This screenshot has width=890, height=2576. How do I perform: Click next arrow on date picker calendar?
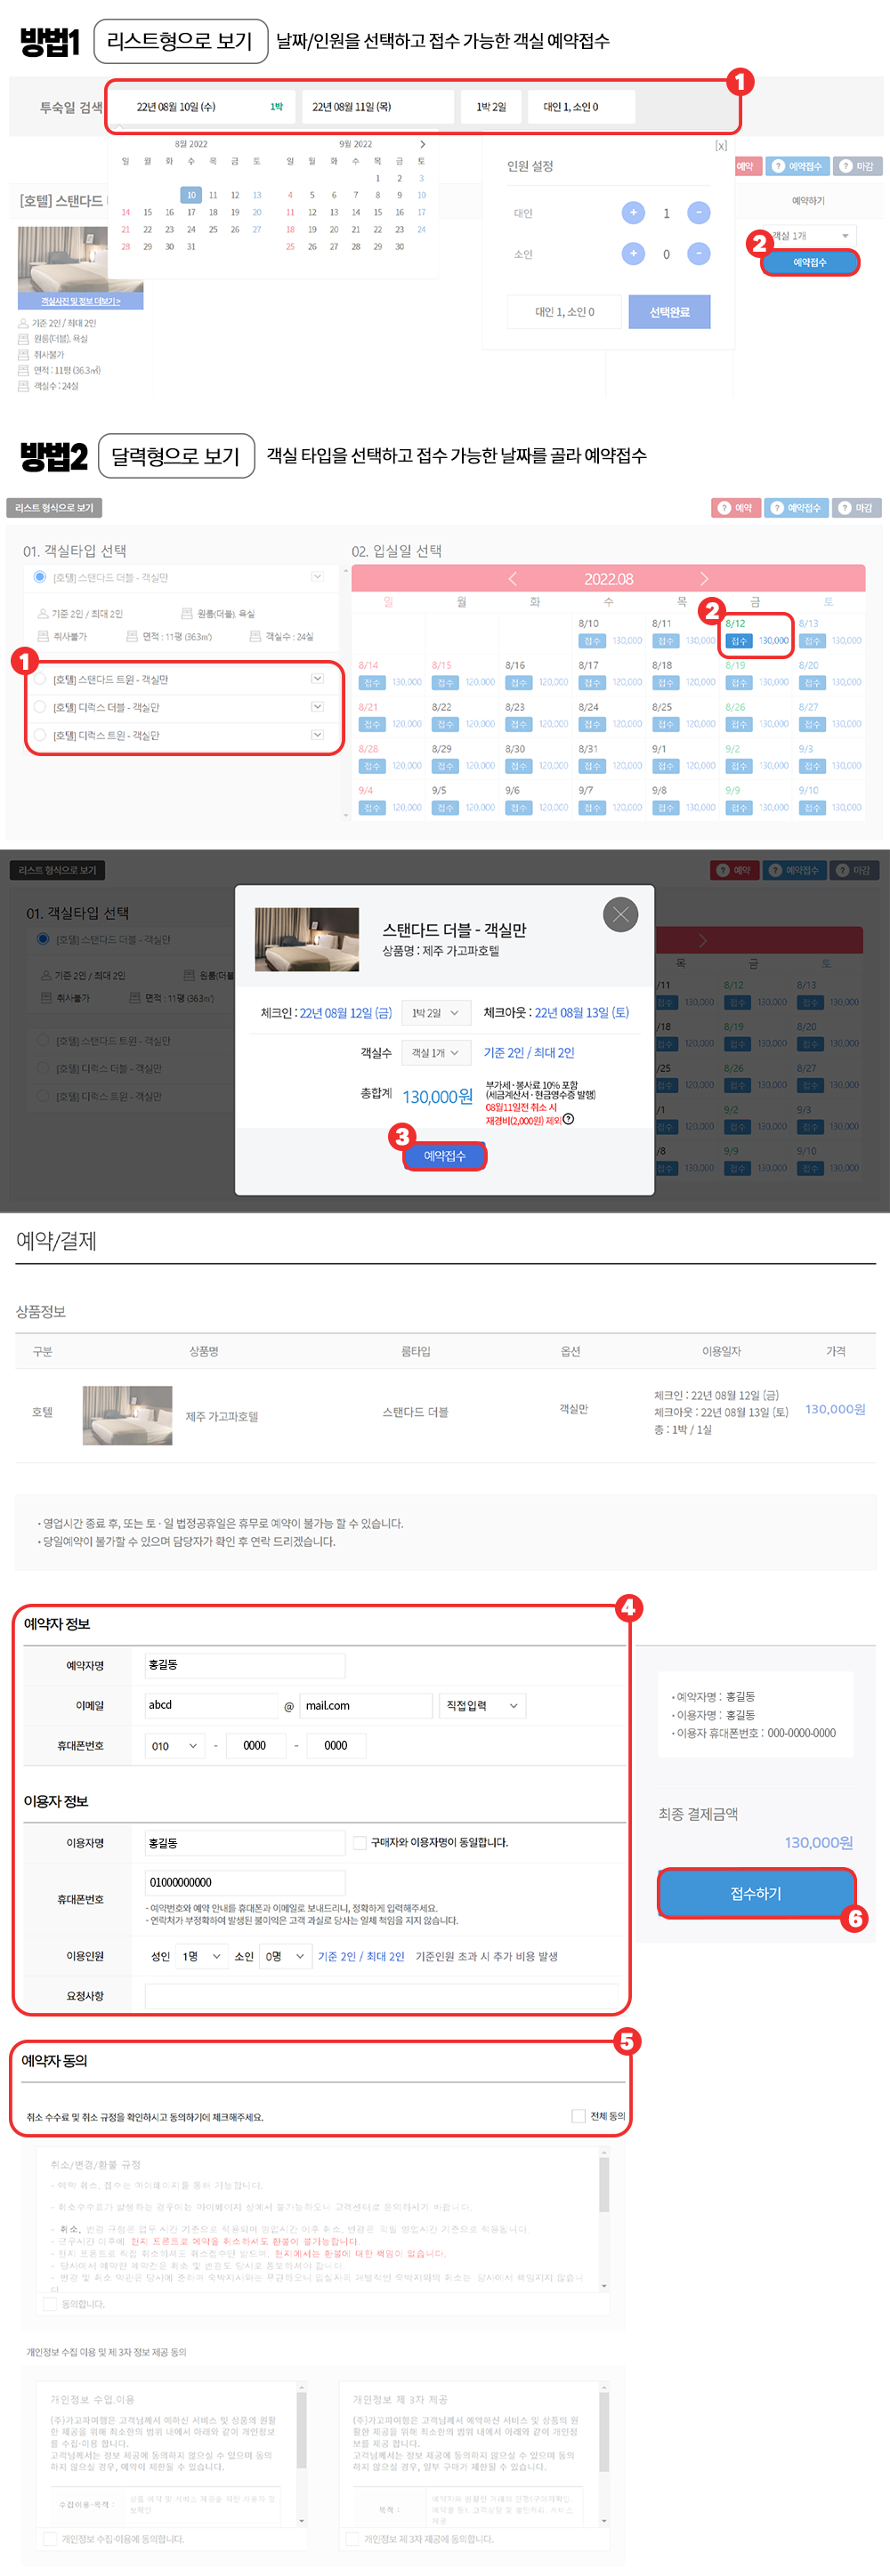(422, 144)
